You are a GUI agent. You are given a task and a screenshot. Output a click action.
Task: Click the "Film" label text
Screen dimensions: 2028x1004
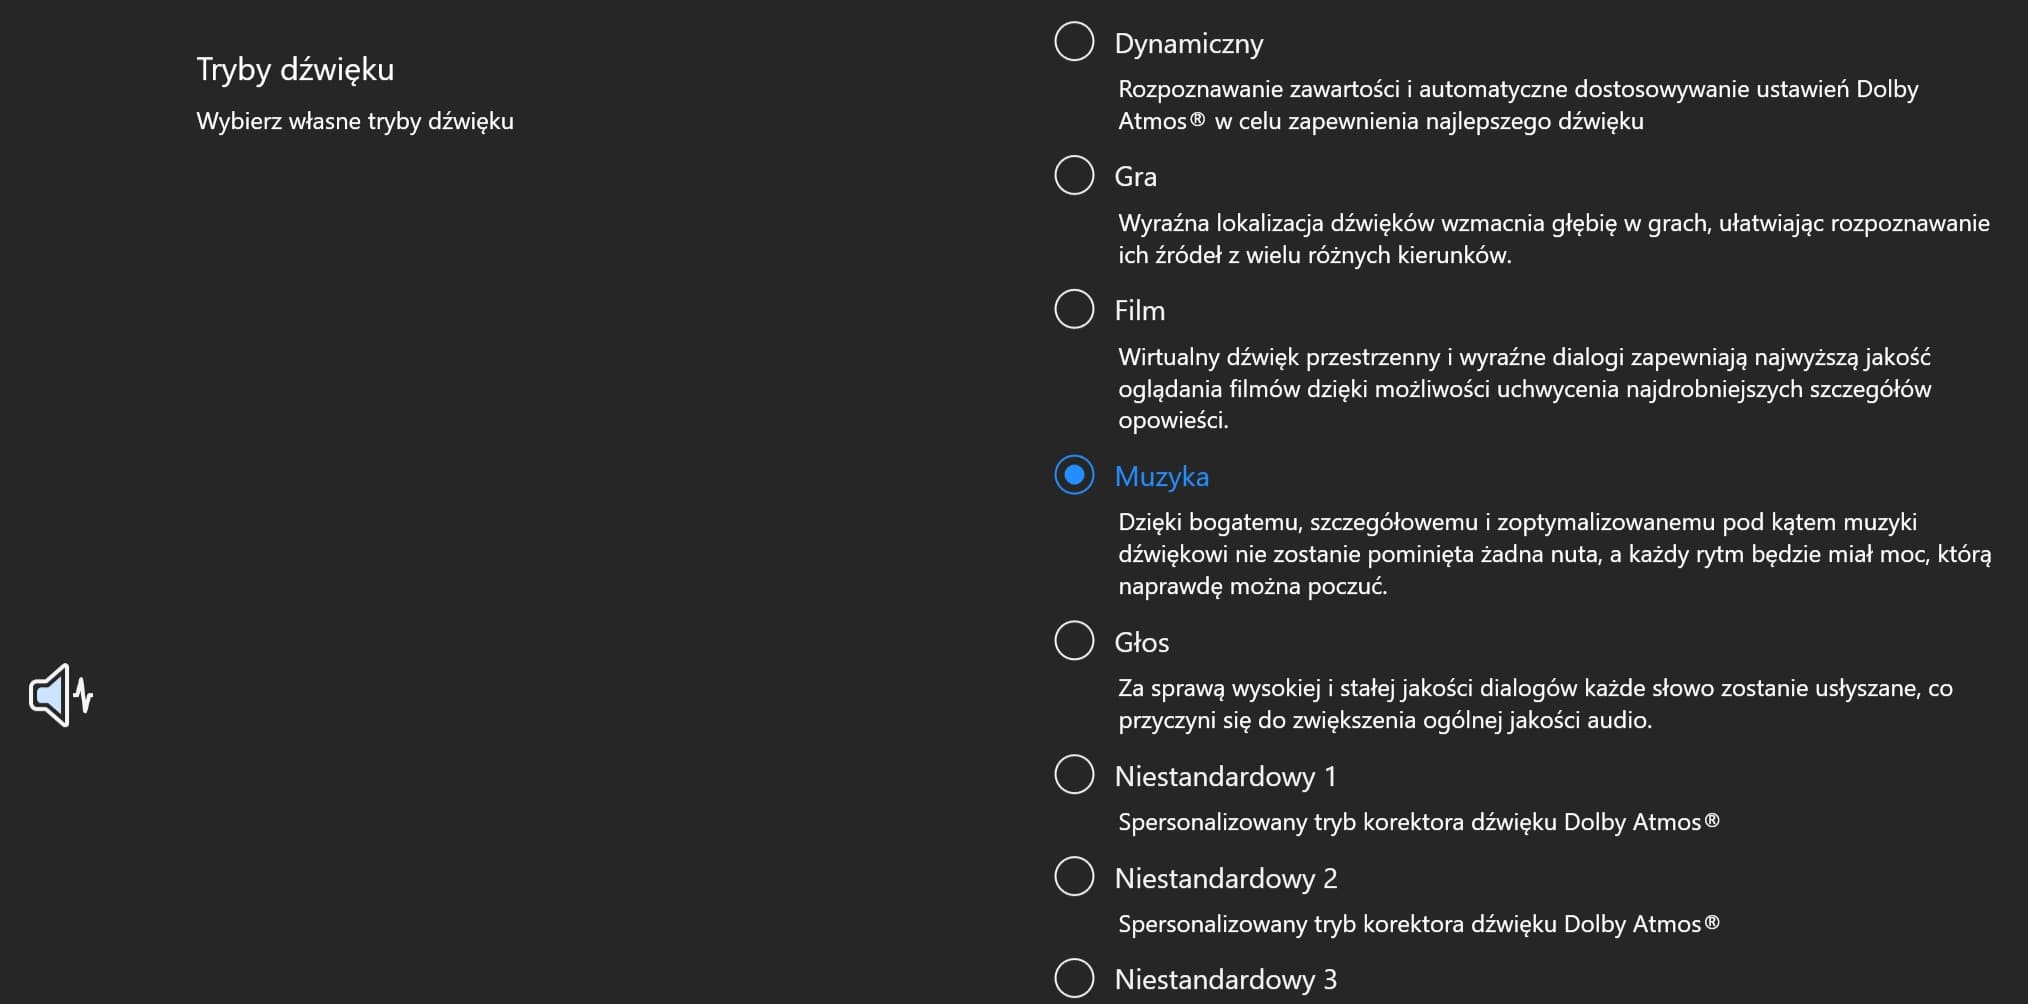click(x=1139, y=311)
